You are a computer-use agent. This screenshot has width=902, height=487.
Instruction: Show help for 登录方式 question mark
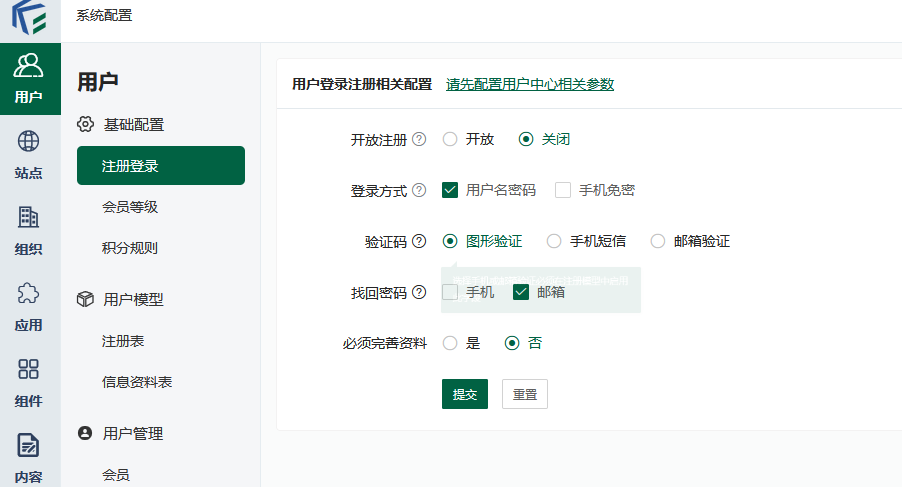[419, 190]
